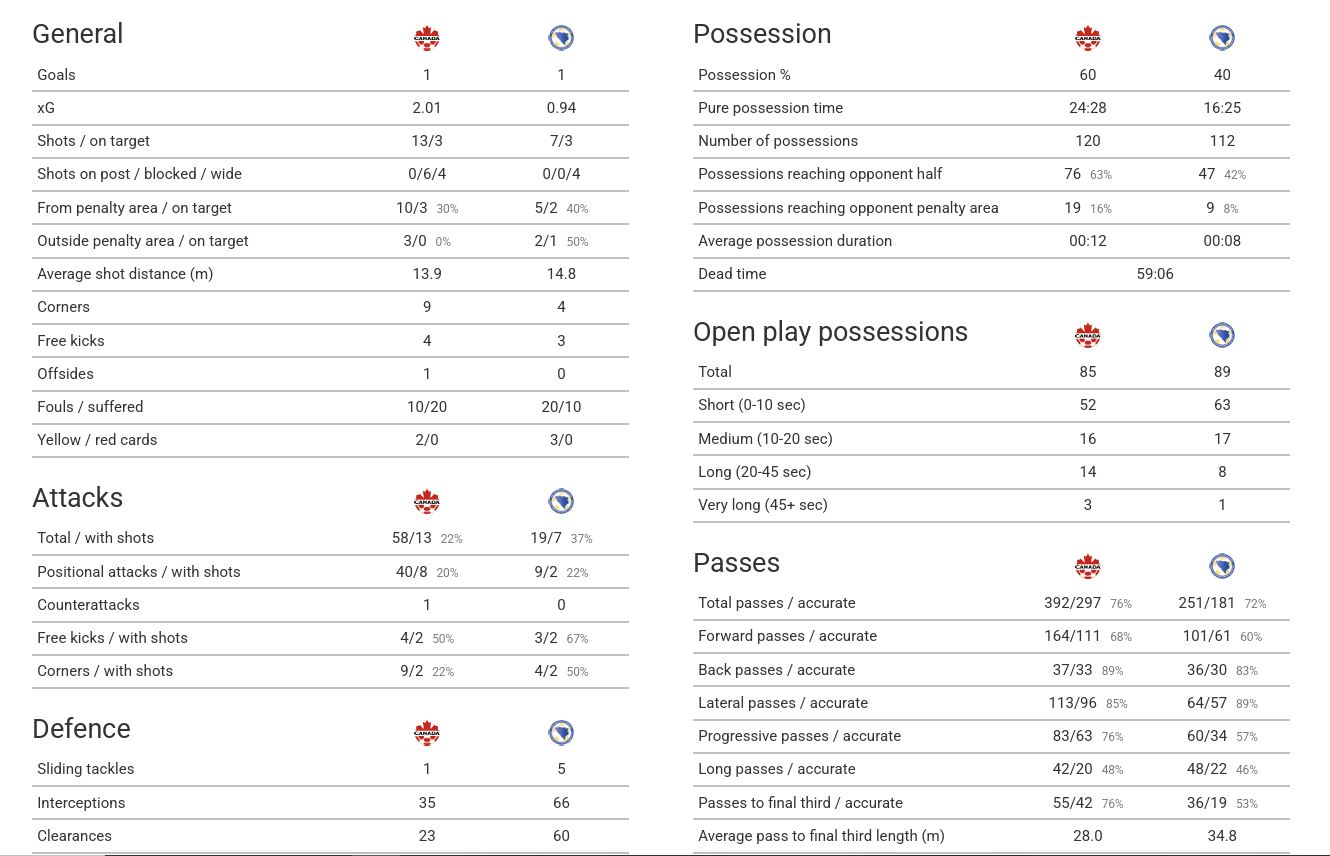
Task: Select the Counterattacks row label
Action: pos(88,605)
